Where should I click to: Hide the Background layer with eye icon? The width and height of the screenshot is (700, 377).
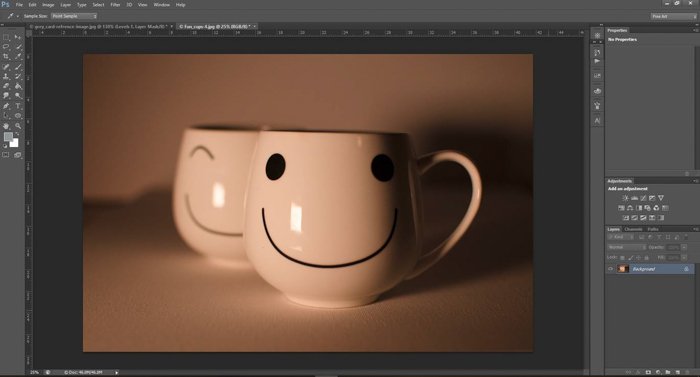point(610,269)
